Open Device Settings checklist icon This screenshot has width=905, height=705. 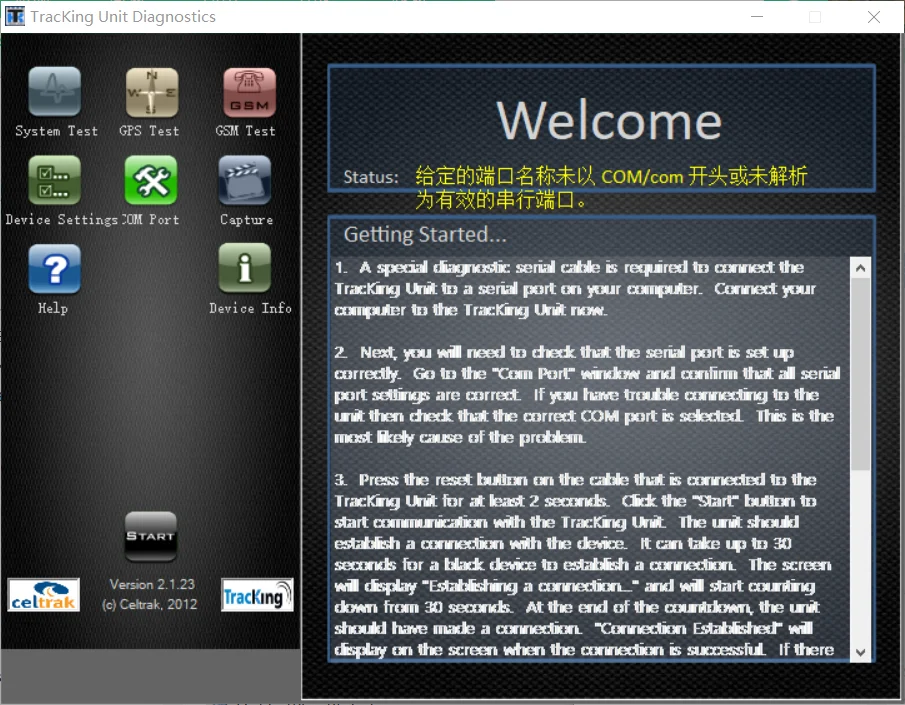(x=55, y=180)
